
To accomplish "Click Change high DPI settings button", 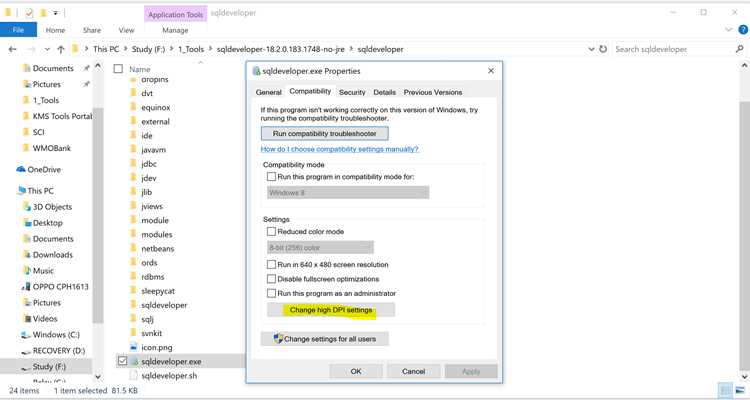I will click(x=331, y=310).
